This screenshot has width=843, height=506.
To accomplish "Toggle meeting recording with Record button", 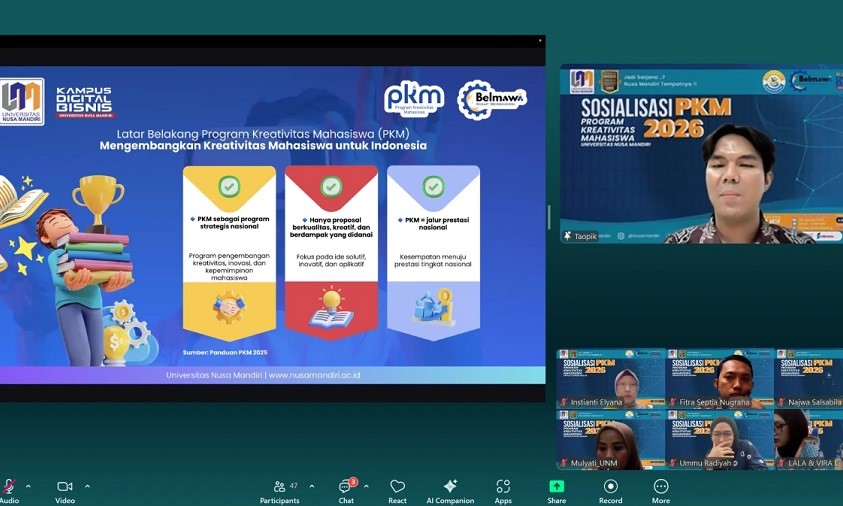I will coord(610,487).
